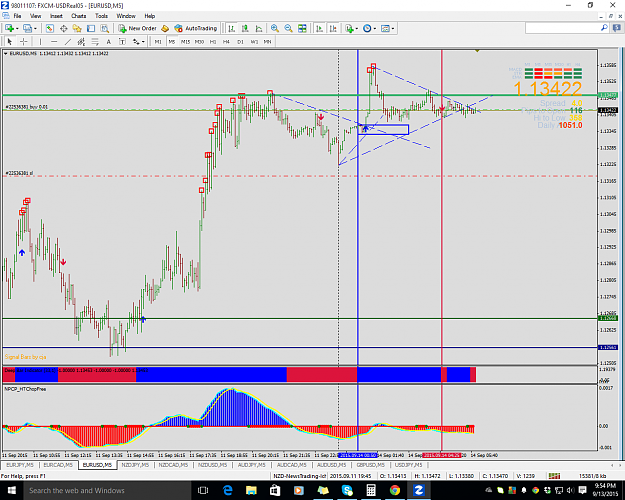Switch to Candlesticks chart type
This screenshot has width=625, height=500.
pos(245,28)
